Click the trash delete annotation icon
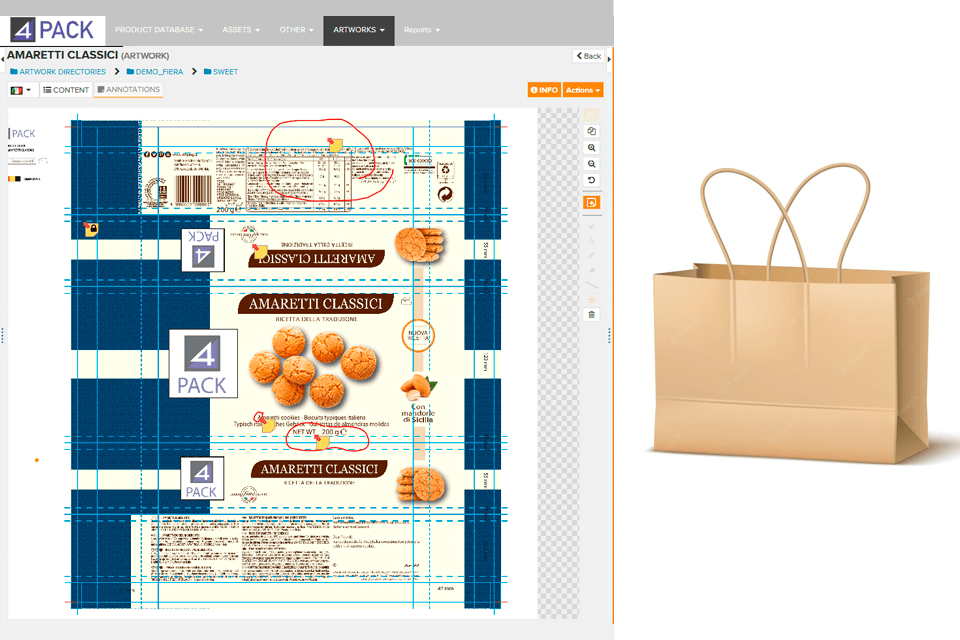Viewport: 960px width, 640px height. pyautogui.click(x=591, y=315)
